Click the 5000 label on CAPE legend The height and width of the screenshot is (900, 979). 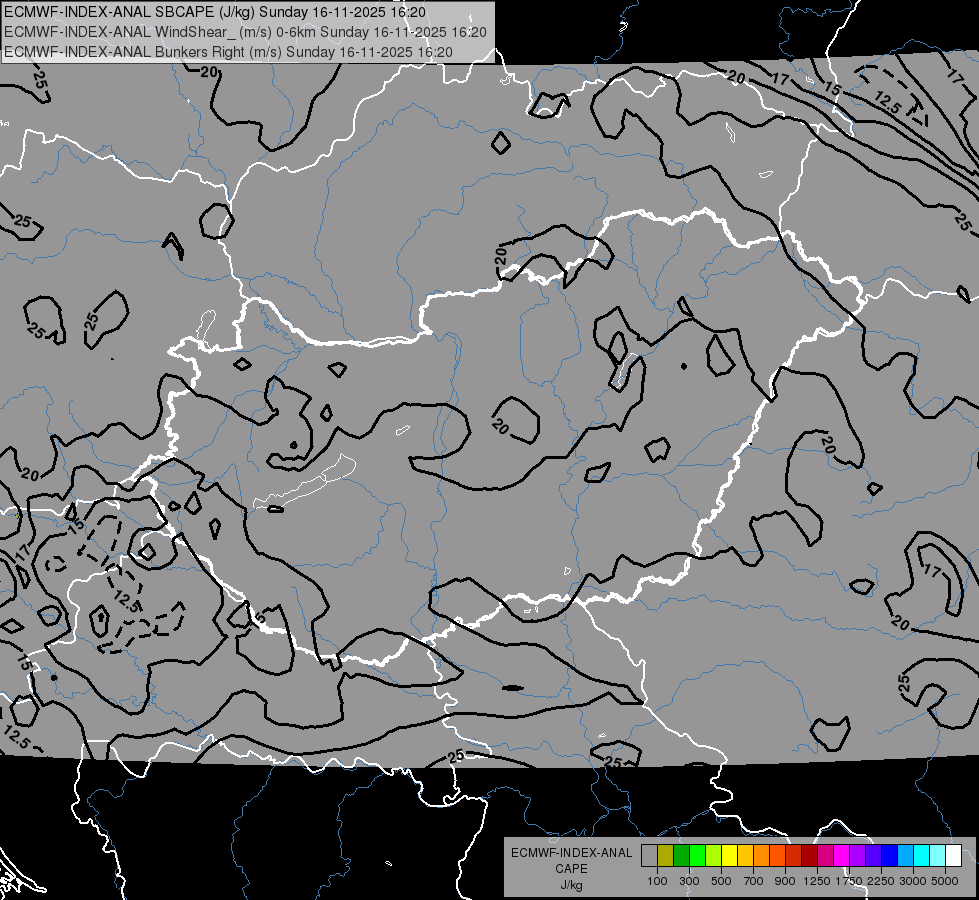[x=945, y=881]
